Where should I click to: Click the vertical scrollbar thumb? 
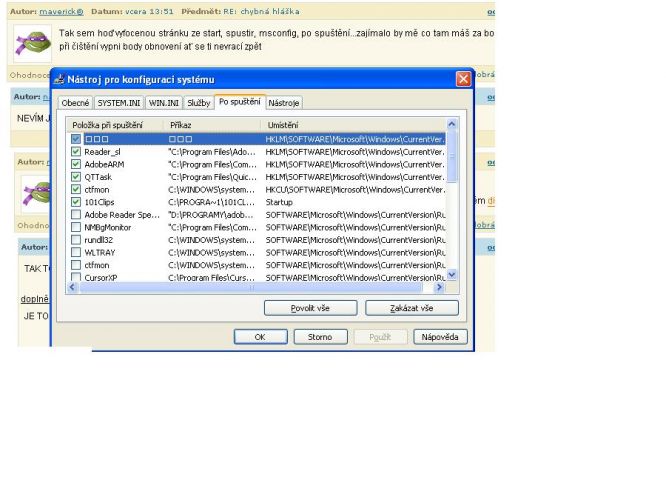452,156
